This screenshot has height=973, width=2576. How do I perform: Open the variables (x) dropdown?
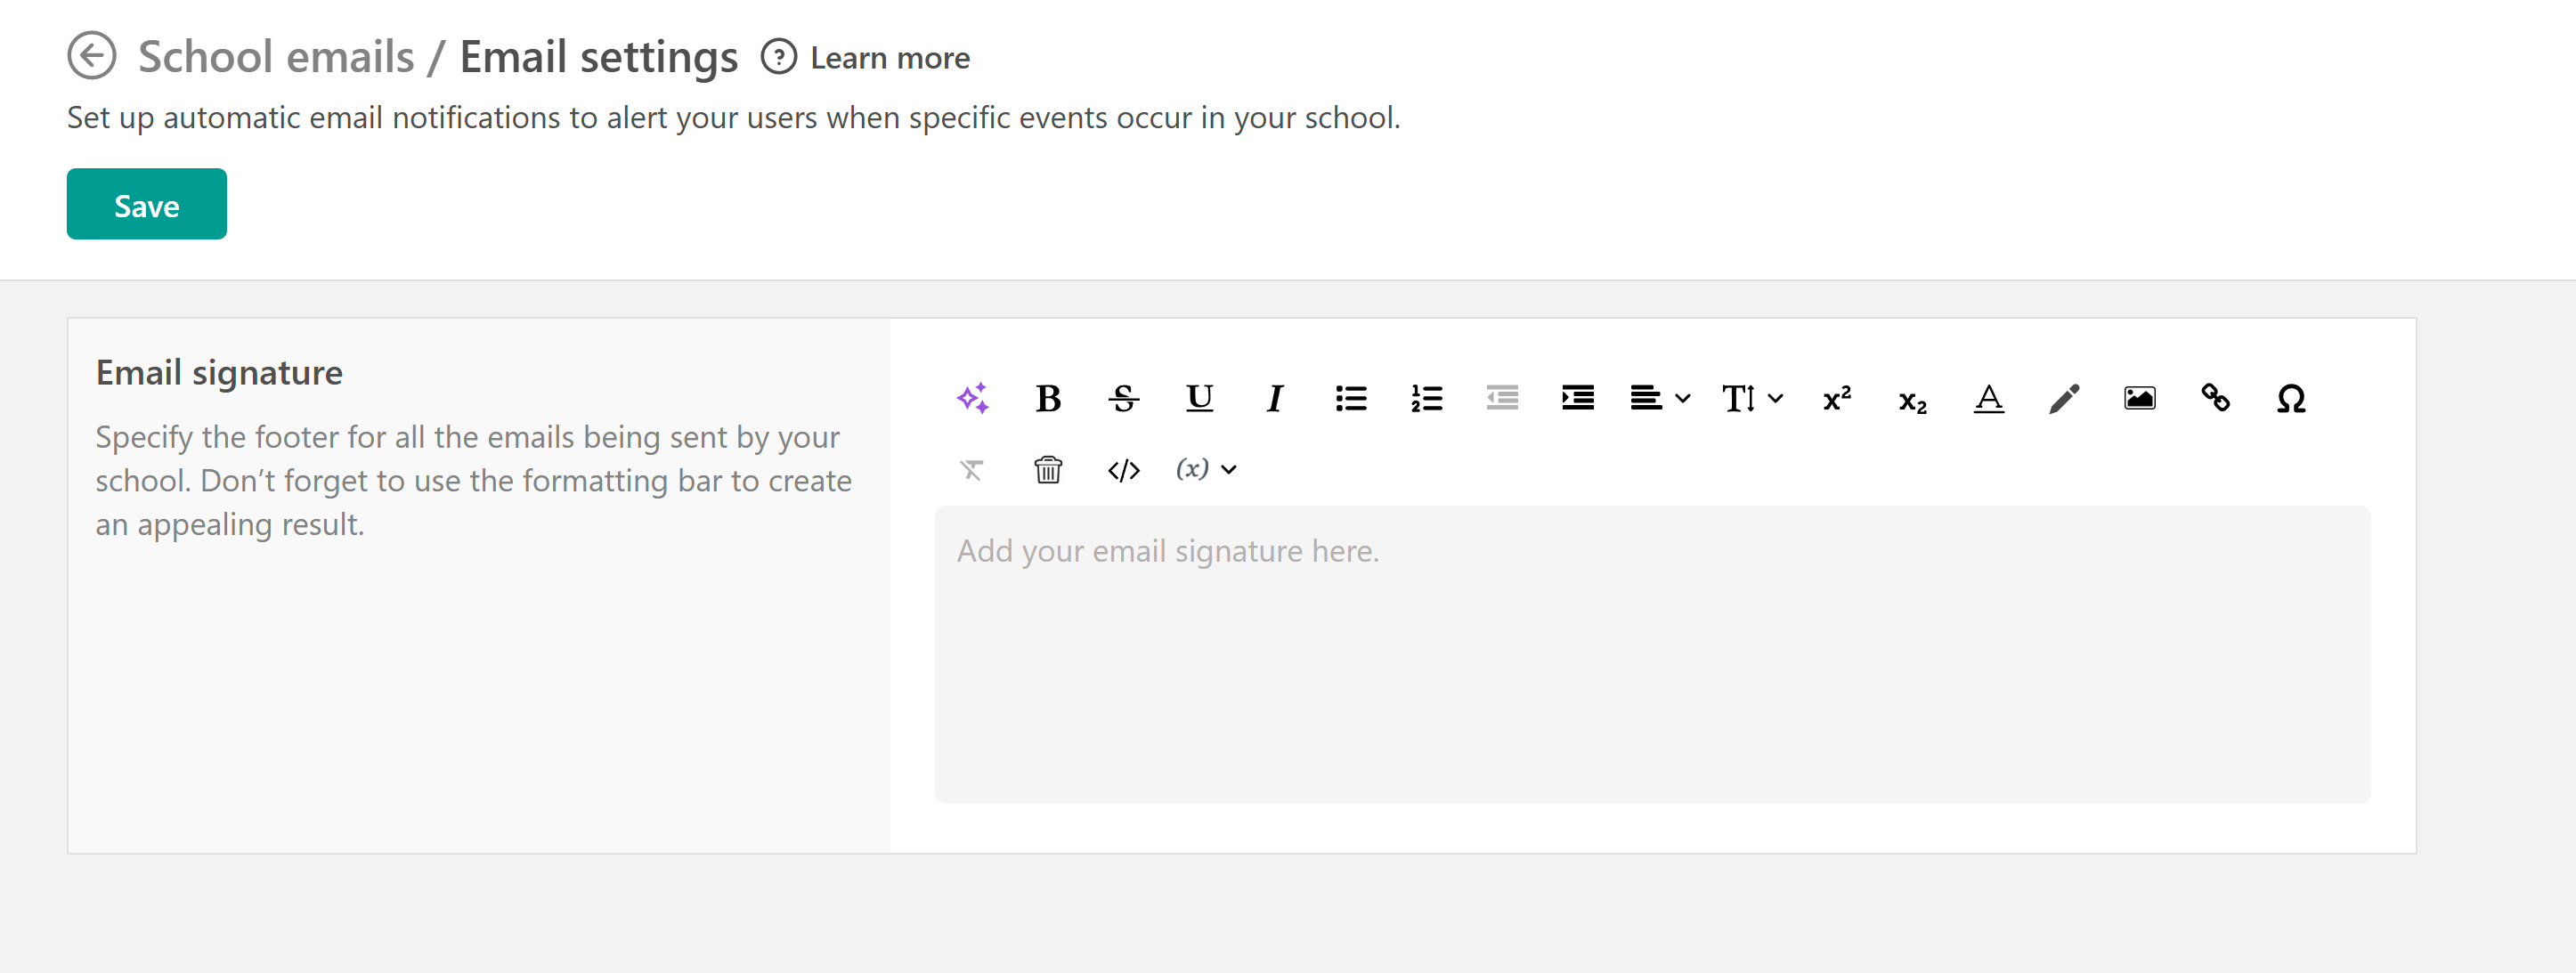(x=1206, y=469)
